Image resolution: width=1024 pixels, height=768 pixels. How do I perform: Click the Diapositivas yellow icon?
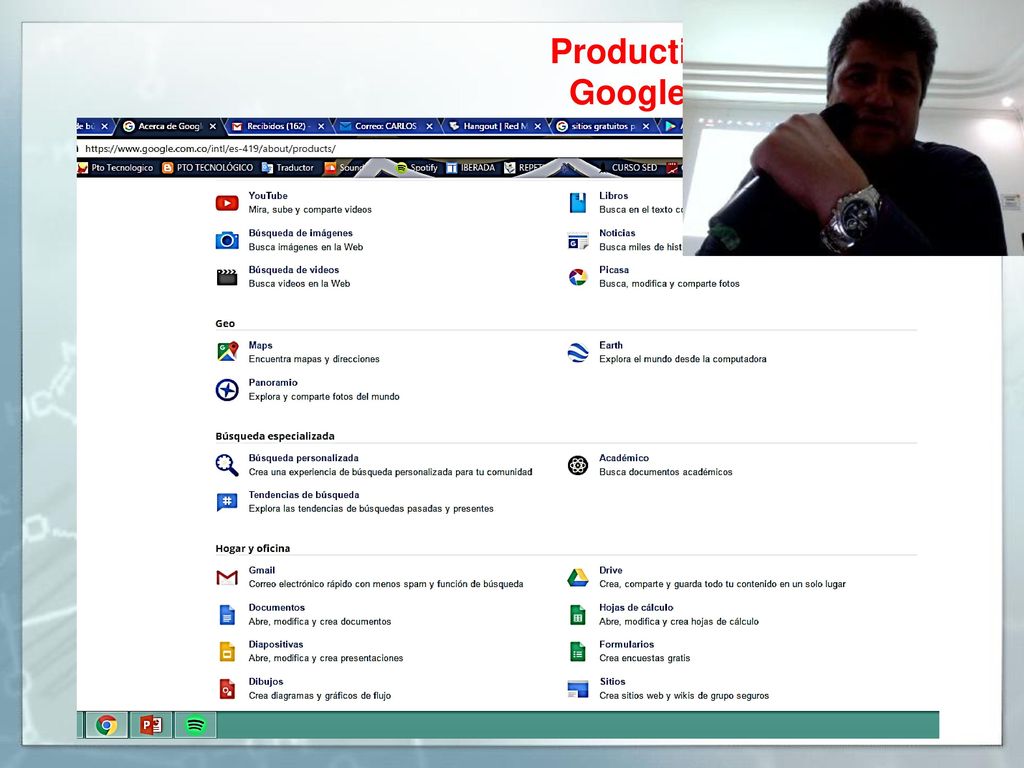tap(227, 651)
